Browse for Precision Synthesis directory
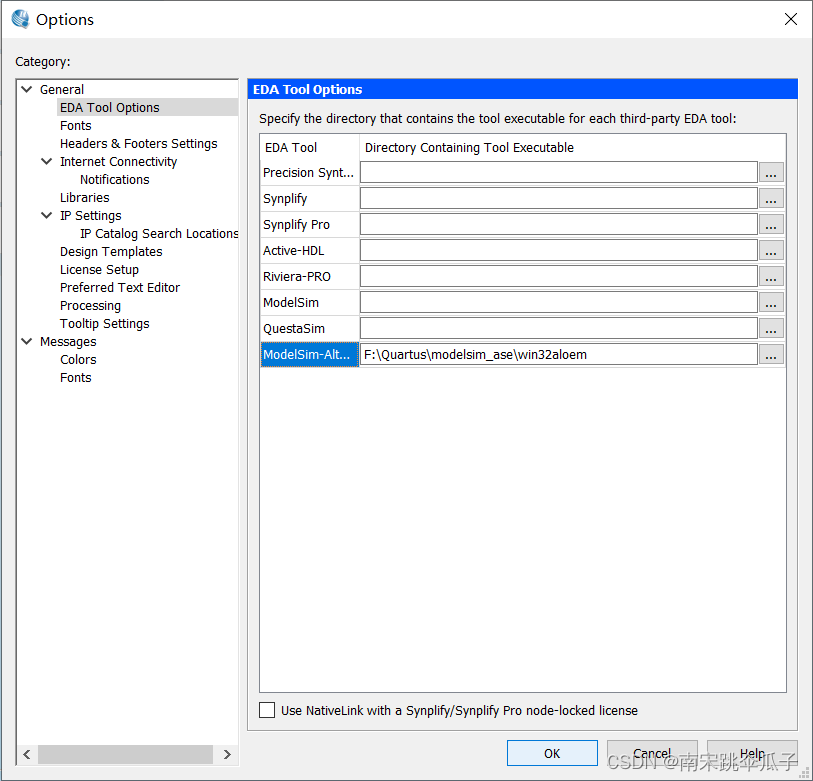 [x=771, y=172]
